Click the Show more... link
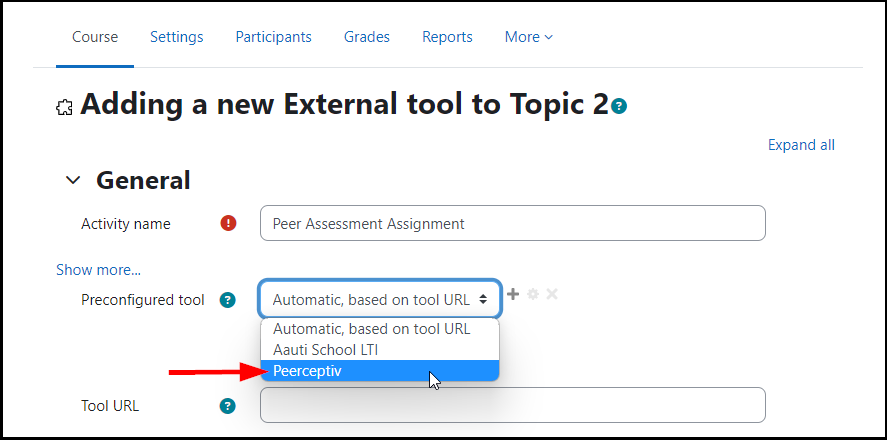 point(98,270)
